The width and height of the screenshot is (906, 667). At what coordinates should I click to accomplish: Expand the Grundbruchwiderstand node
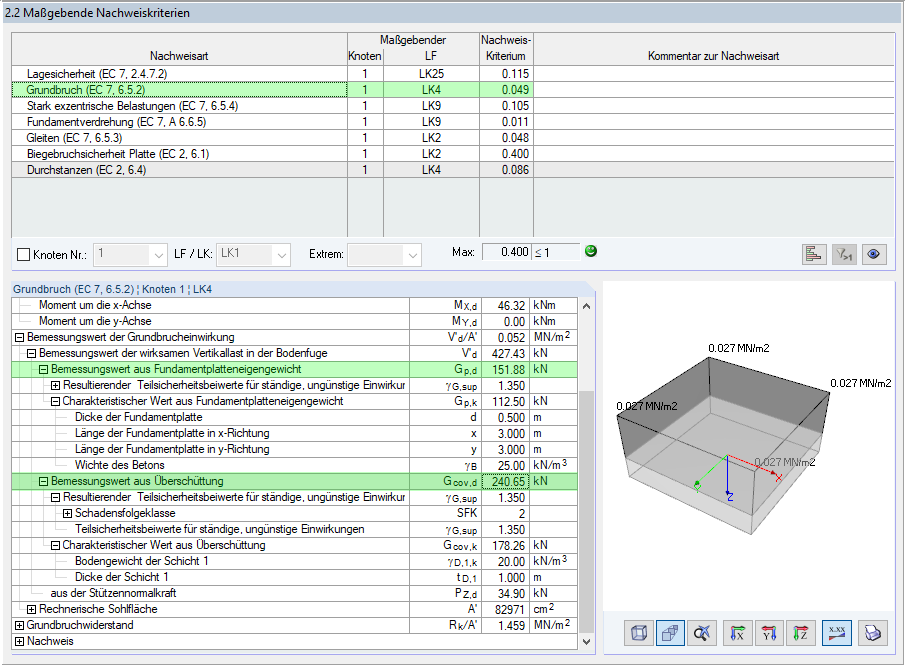[x=19, y=626]
